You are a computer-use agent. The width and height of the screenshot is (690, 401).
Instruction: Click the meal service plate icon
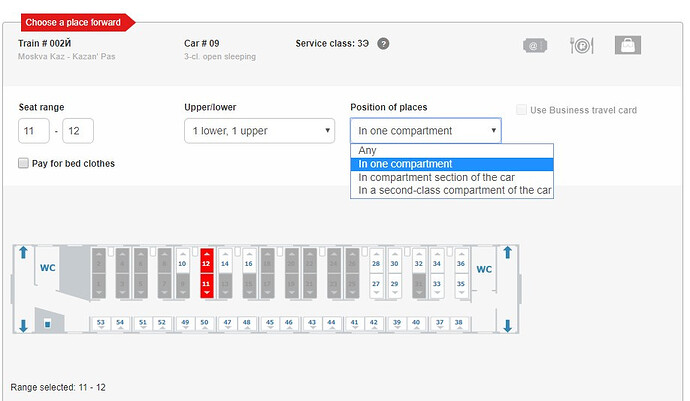(x=582, y=45)
